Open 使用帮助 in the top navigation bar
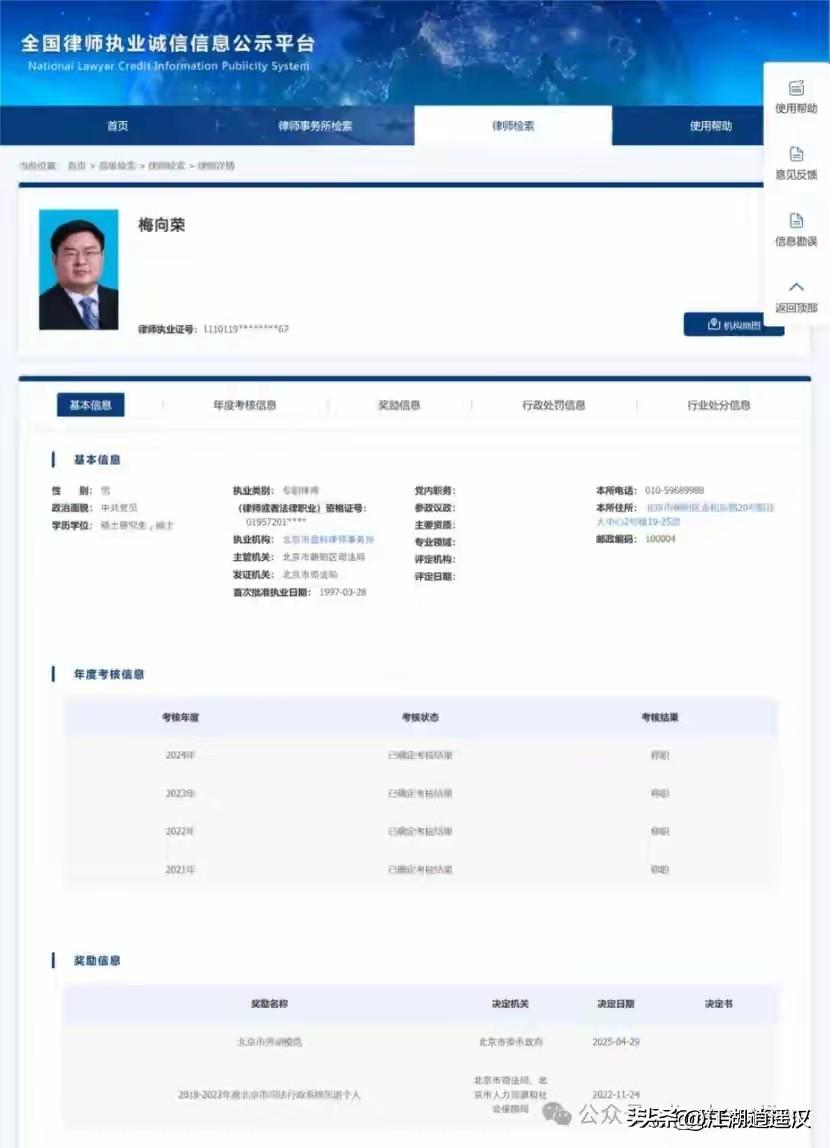This screenshot has height=1148, width=830. 711,126
